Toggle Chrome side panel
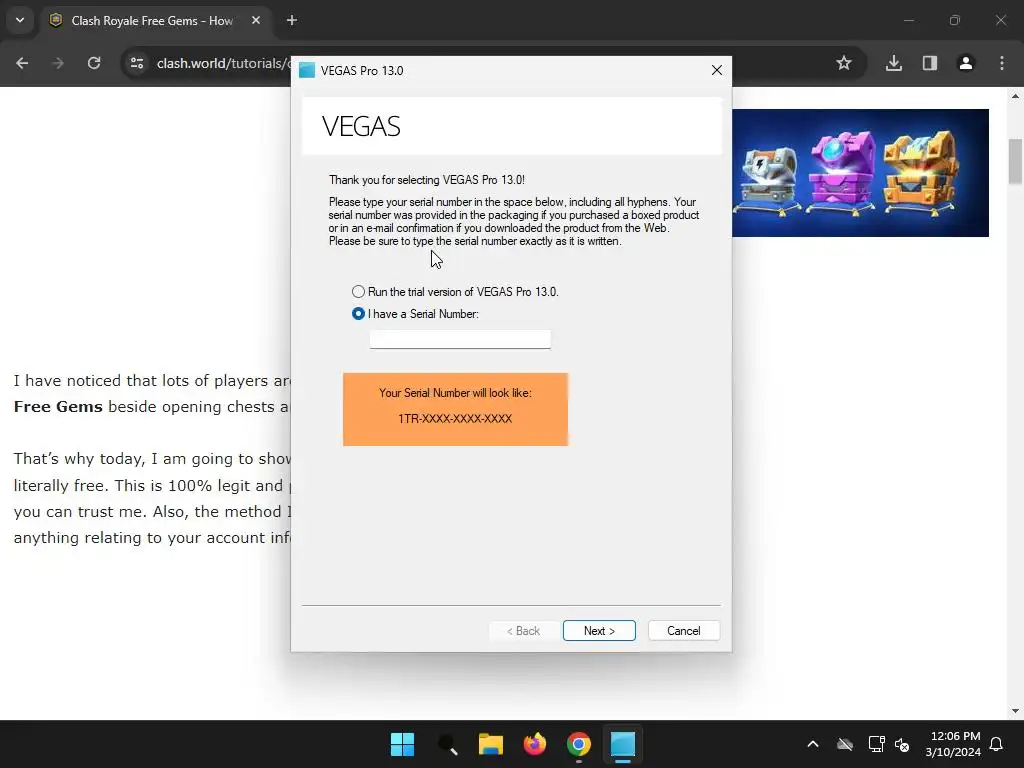Viewport: 1024px width, 768px height. 930,63
